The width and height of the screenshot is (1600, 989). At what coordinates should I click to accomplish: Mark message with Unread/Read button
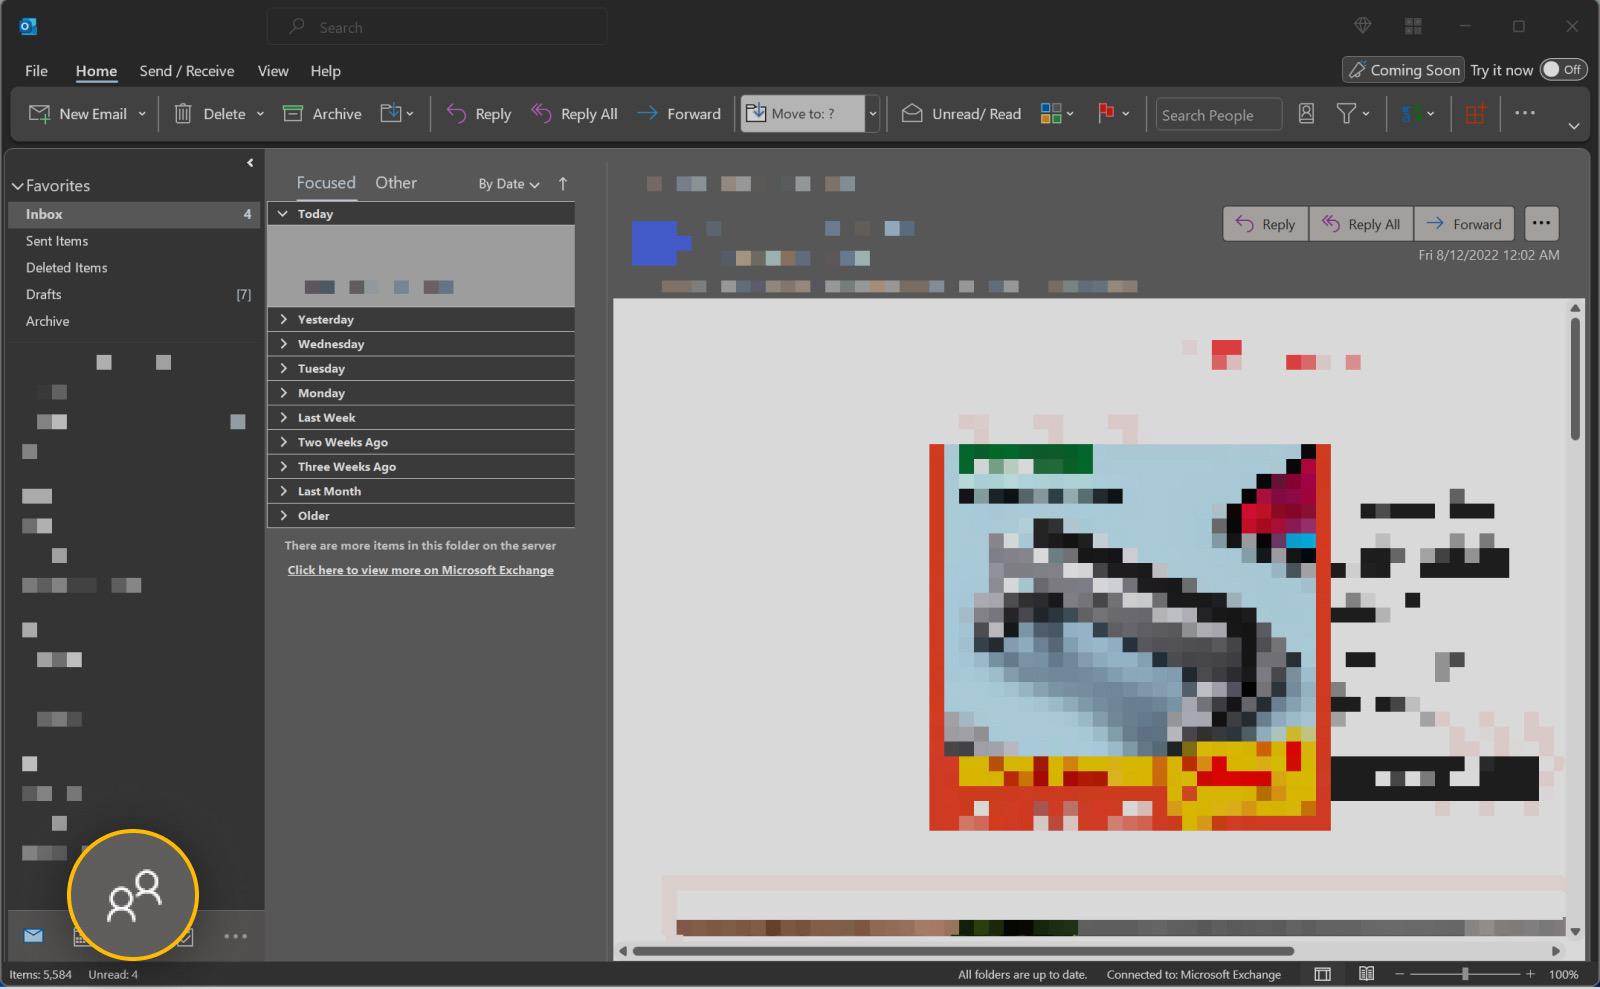tap(962, 114)
